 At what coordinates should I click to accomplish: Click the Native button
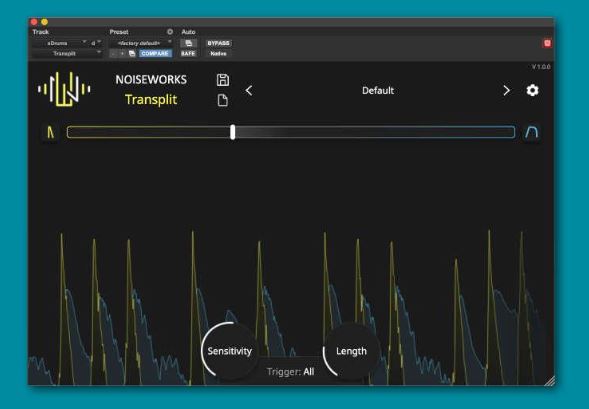tap(218, 53)
